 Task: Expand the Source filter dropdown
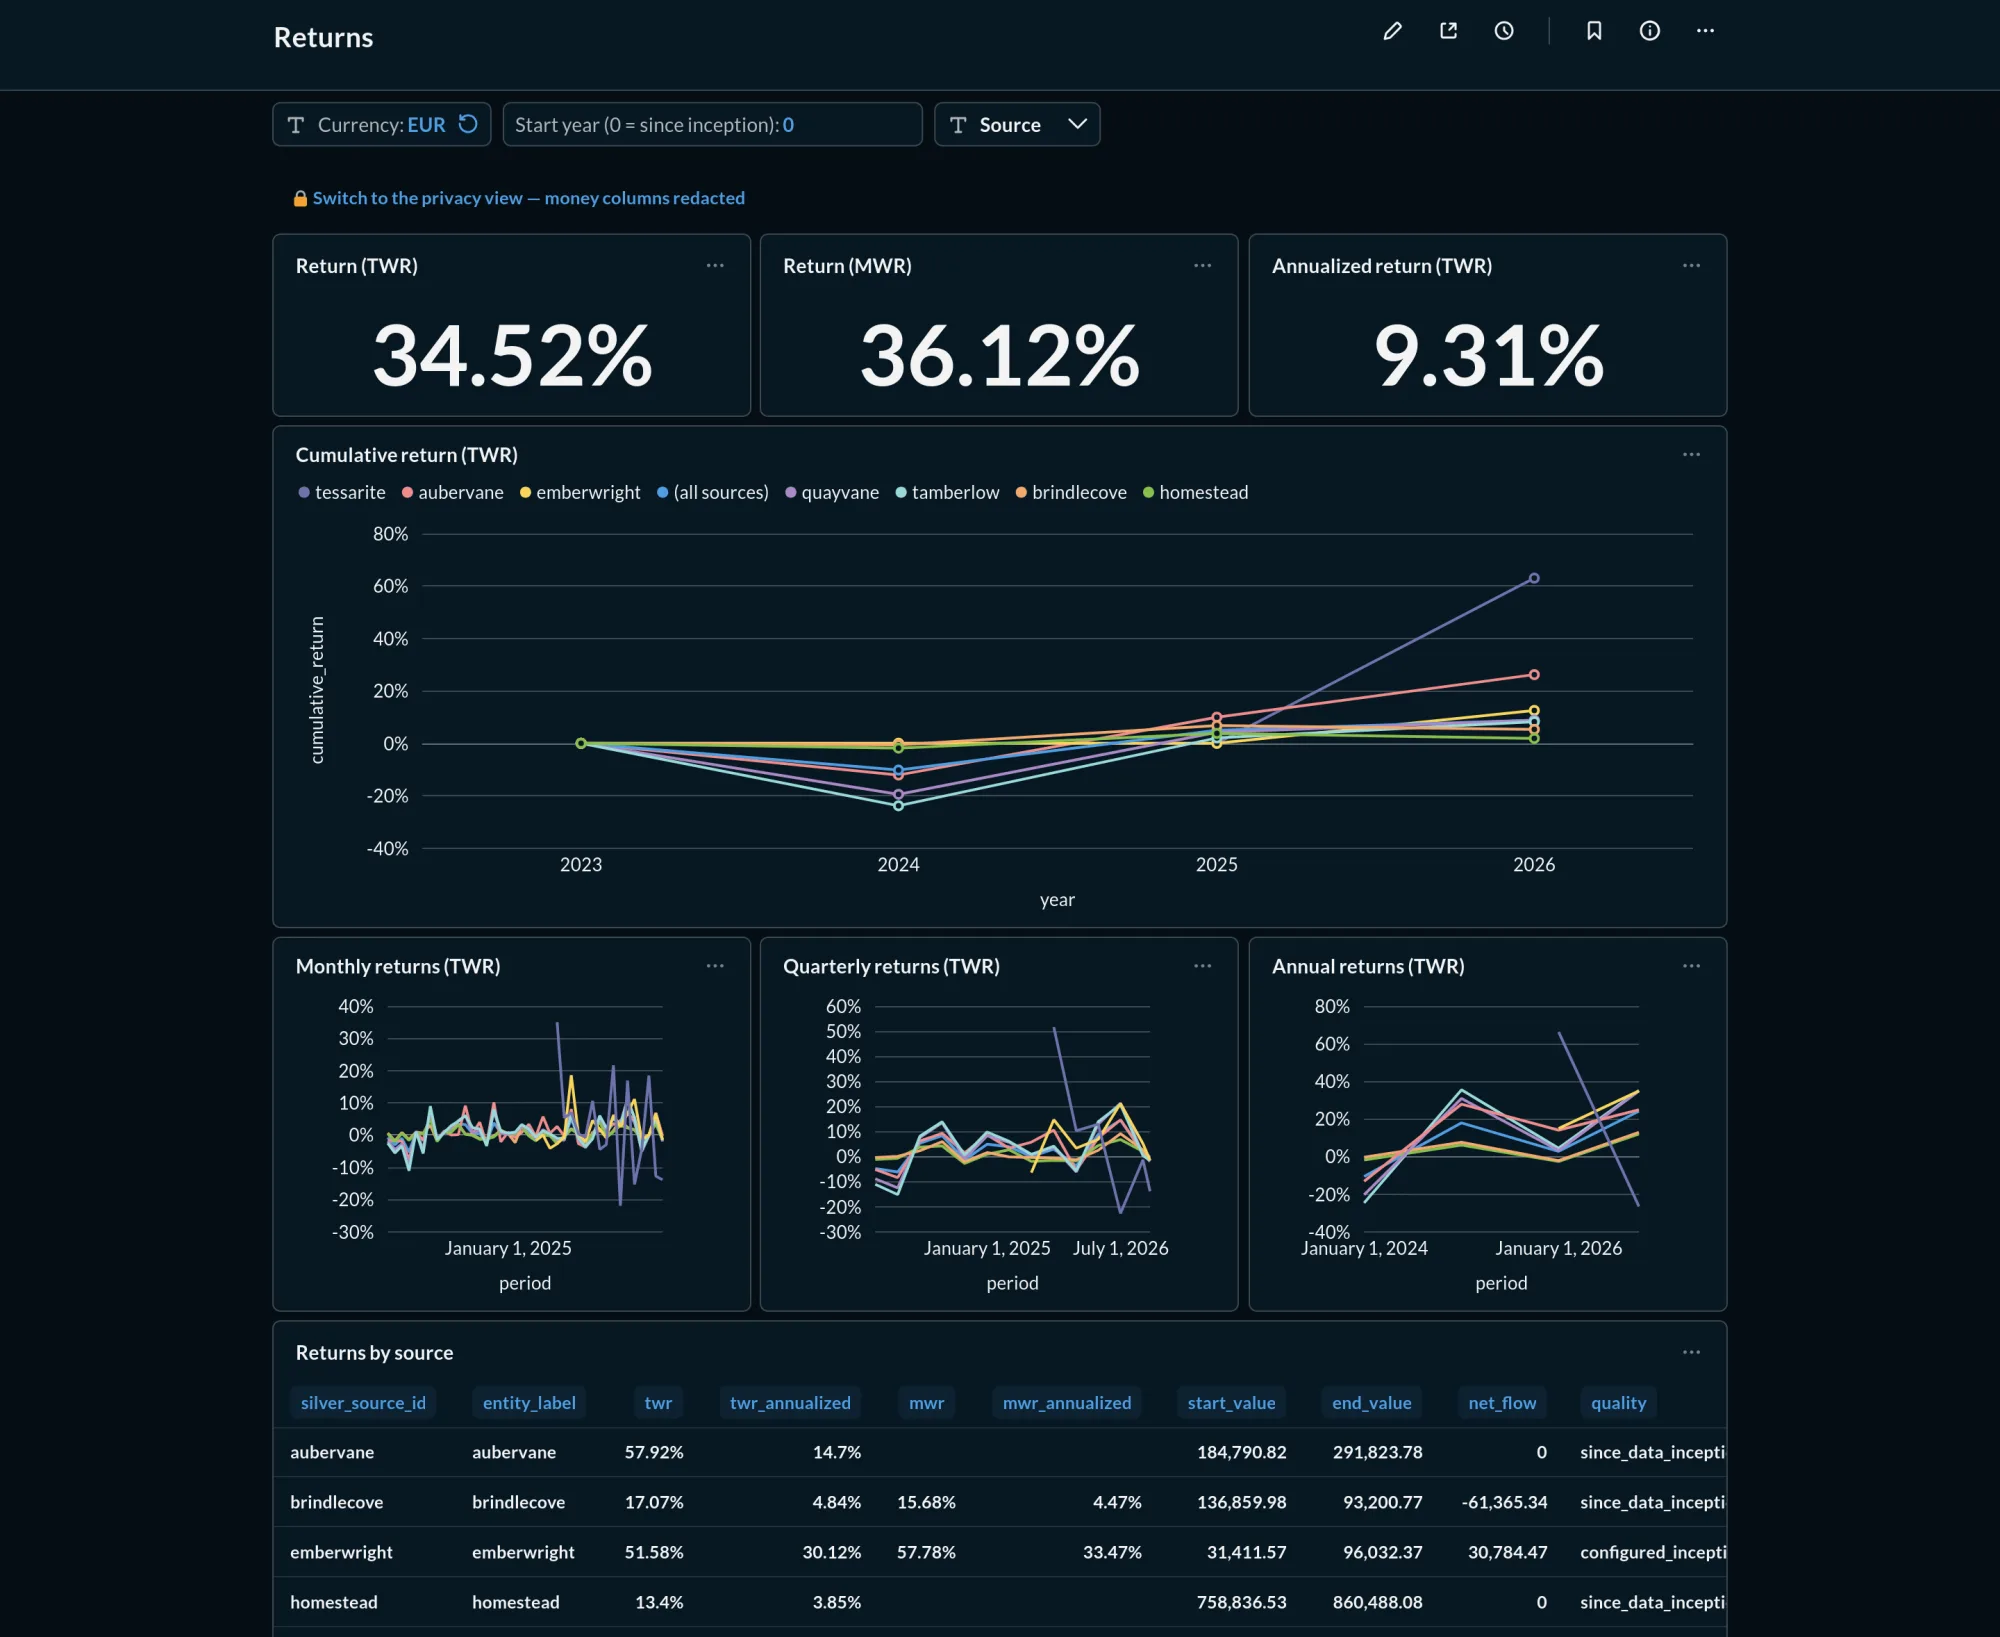(x=1017, y=125)
